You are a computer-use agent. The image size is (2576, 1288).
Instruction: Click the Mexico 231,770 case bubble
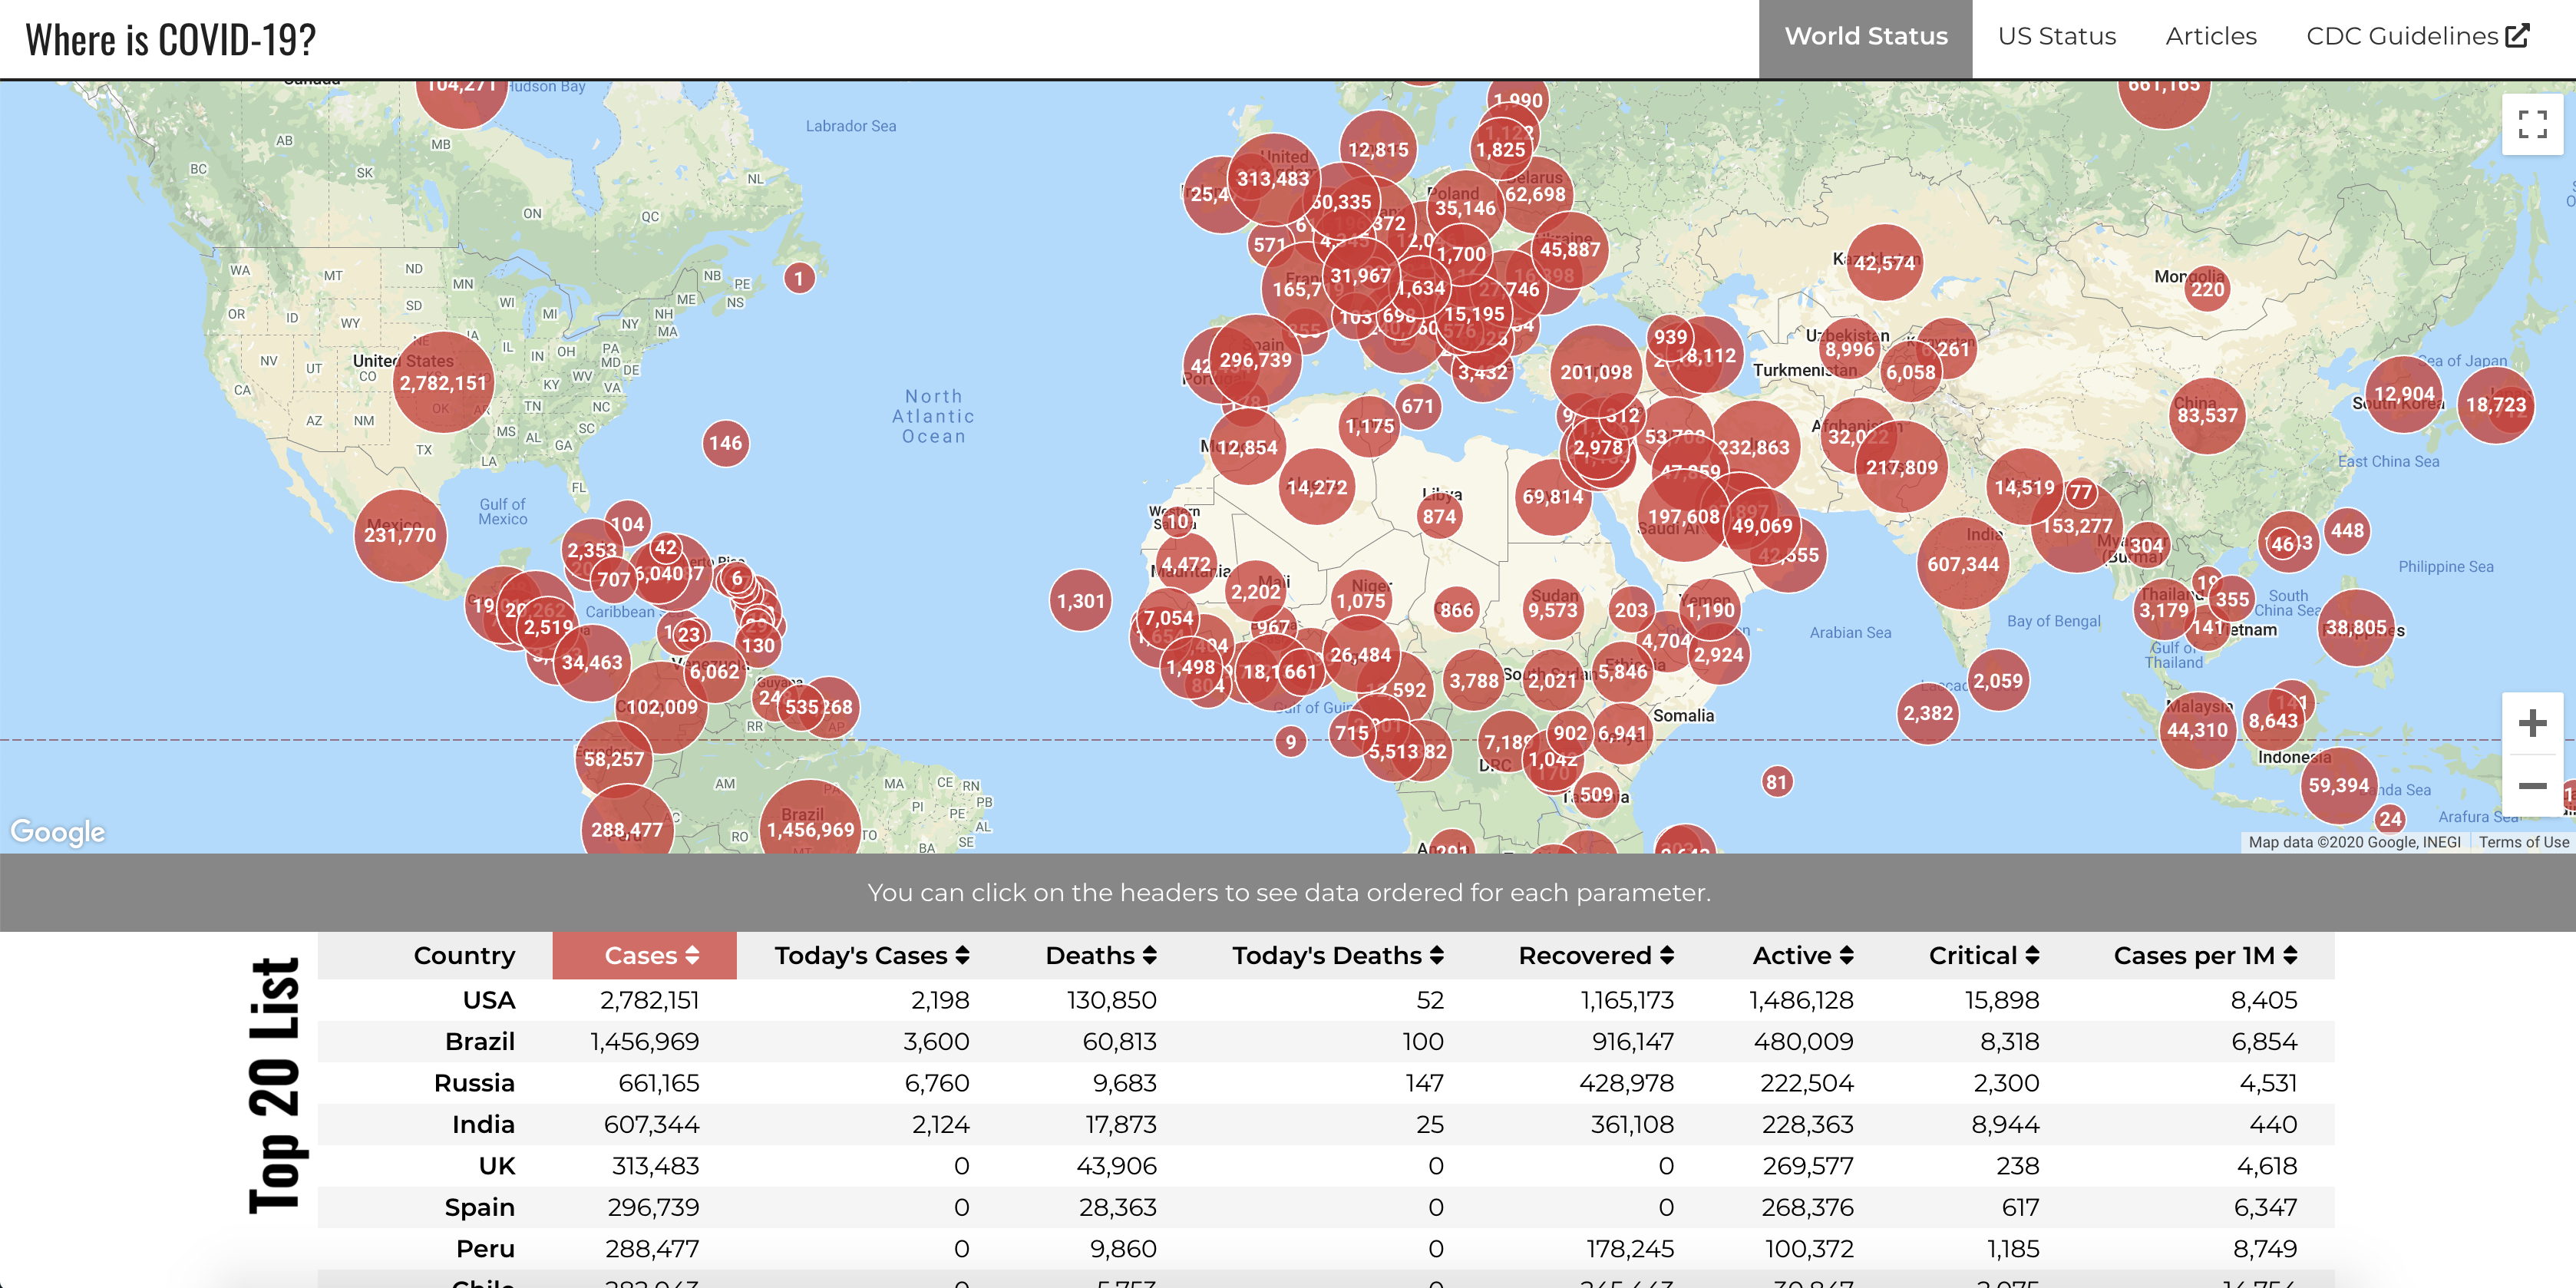pyautogui.click(x=399, y=535)
